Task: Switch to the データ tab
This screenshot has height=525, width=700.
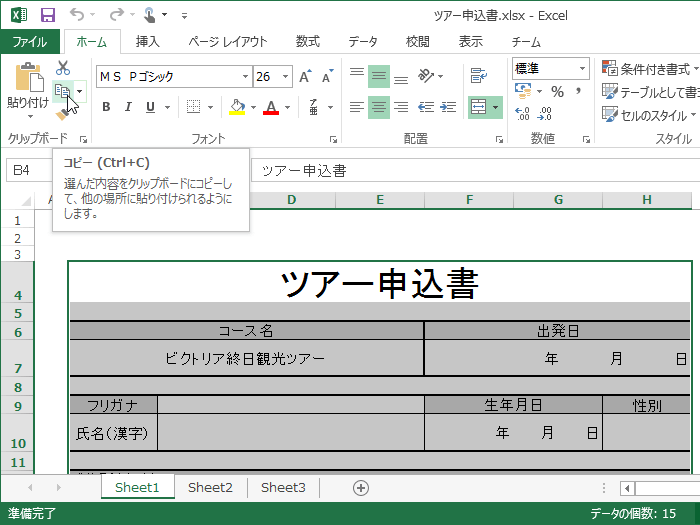Action: pyautogui.click(x=363, y=42)
